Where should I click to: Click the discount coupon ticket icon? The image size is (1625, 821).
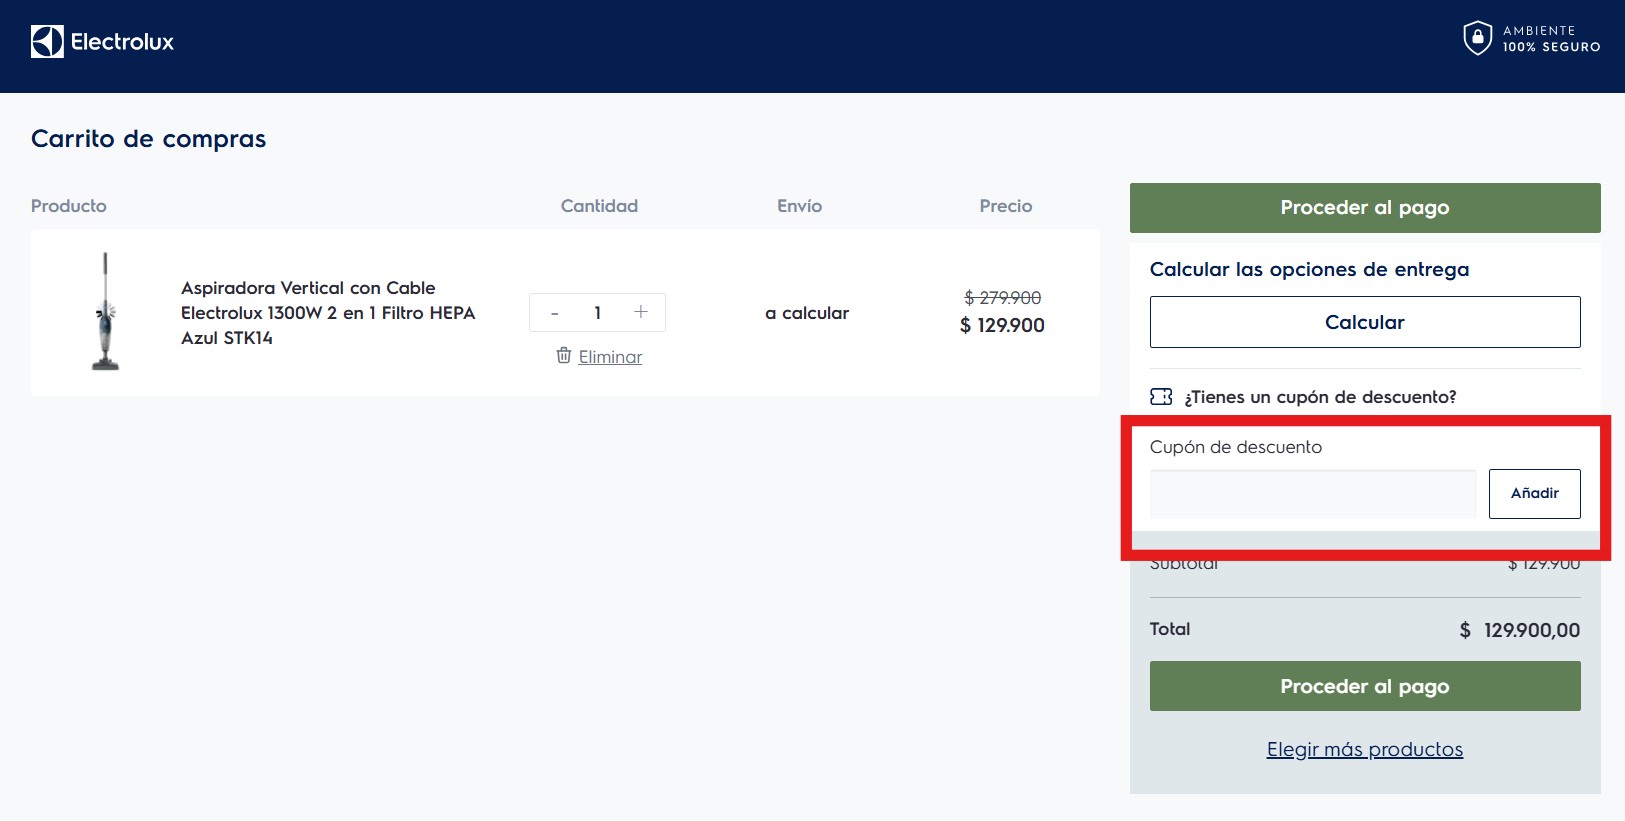1161,397
